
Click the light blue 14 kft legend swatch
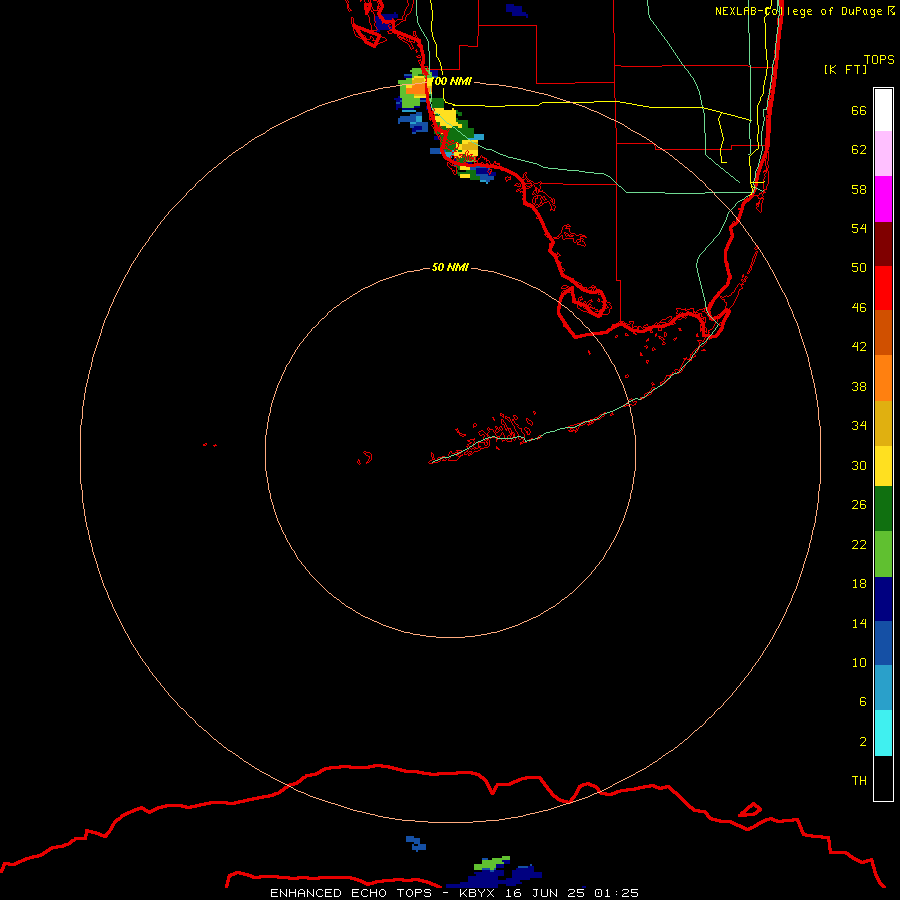[883, 688]
